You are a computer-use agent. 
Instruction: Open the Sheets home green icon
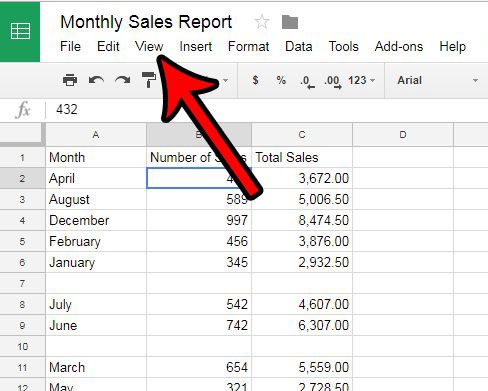click(x=20, y=32)
